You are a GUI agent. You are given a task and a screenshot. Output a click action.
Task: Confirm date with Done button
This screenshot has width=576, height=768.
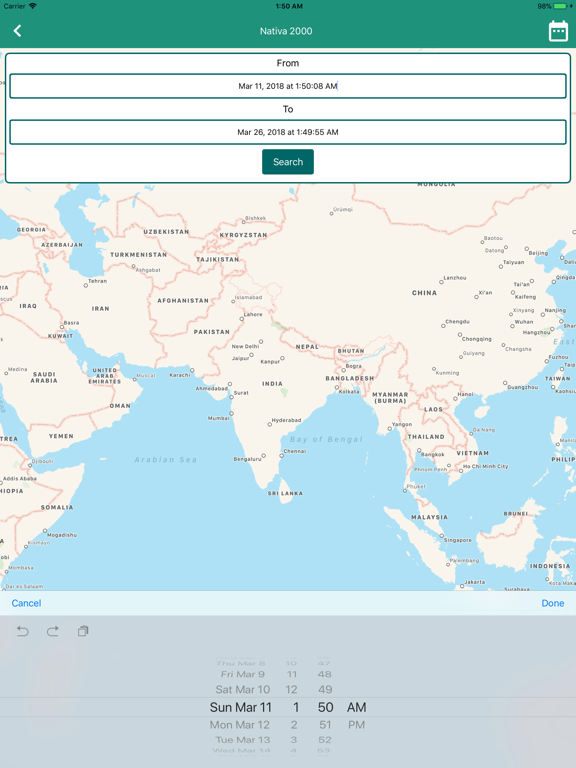552,603
